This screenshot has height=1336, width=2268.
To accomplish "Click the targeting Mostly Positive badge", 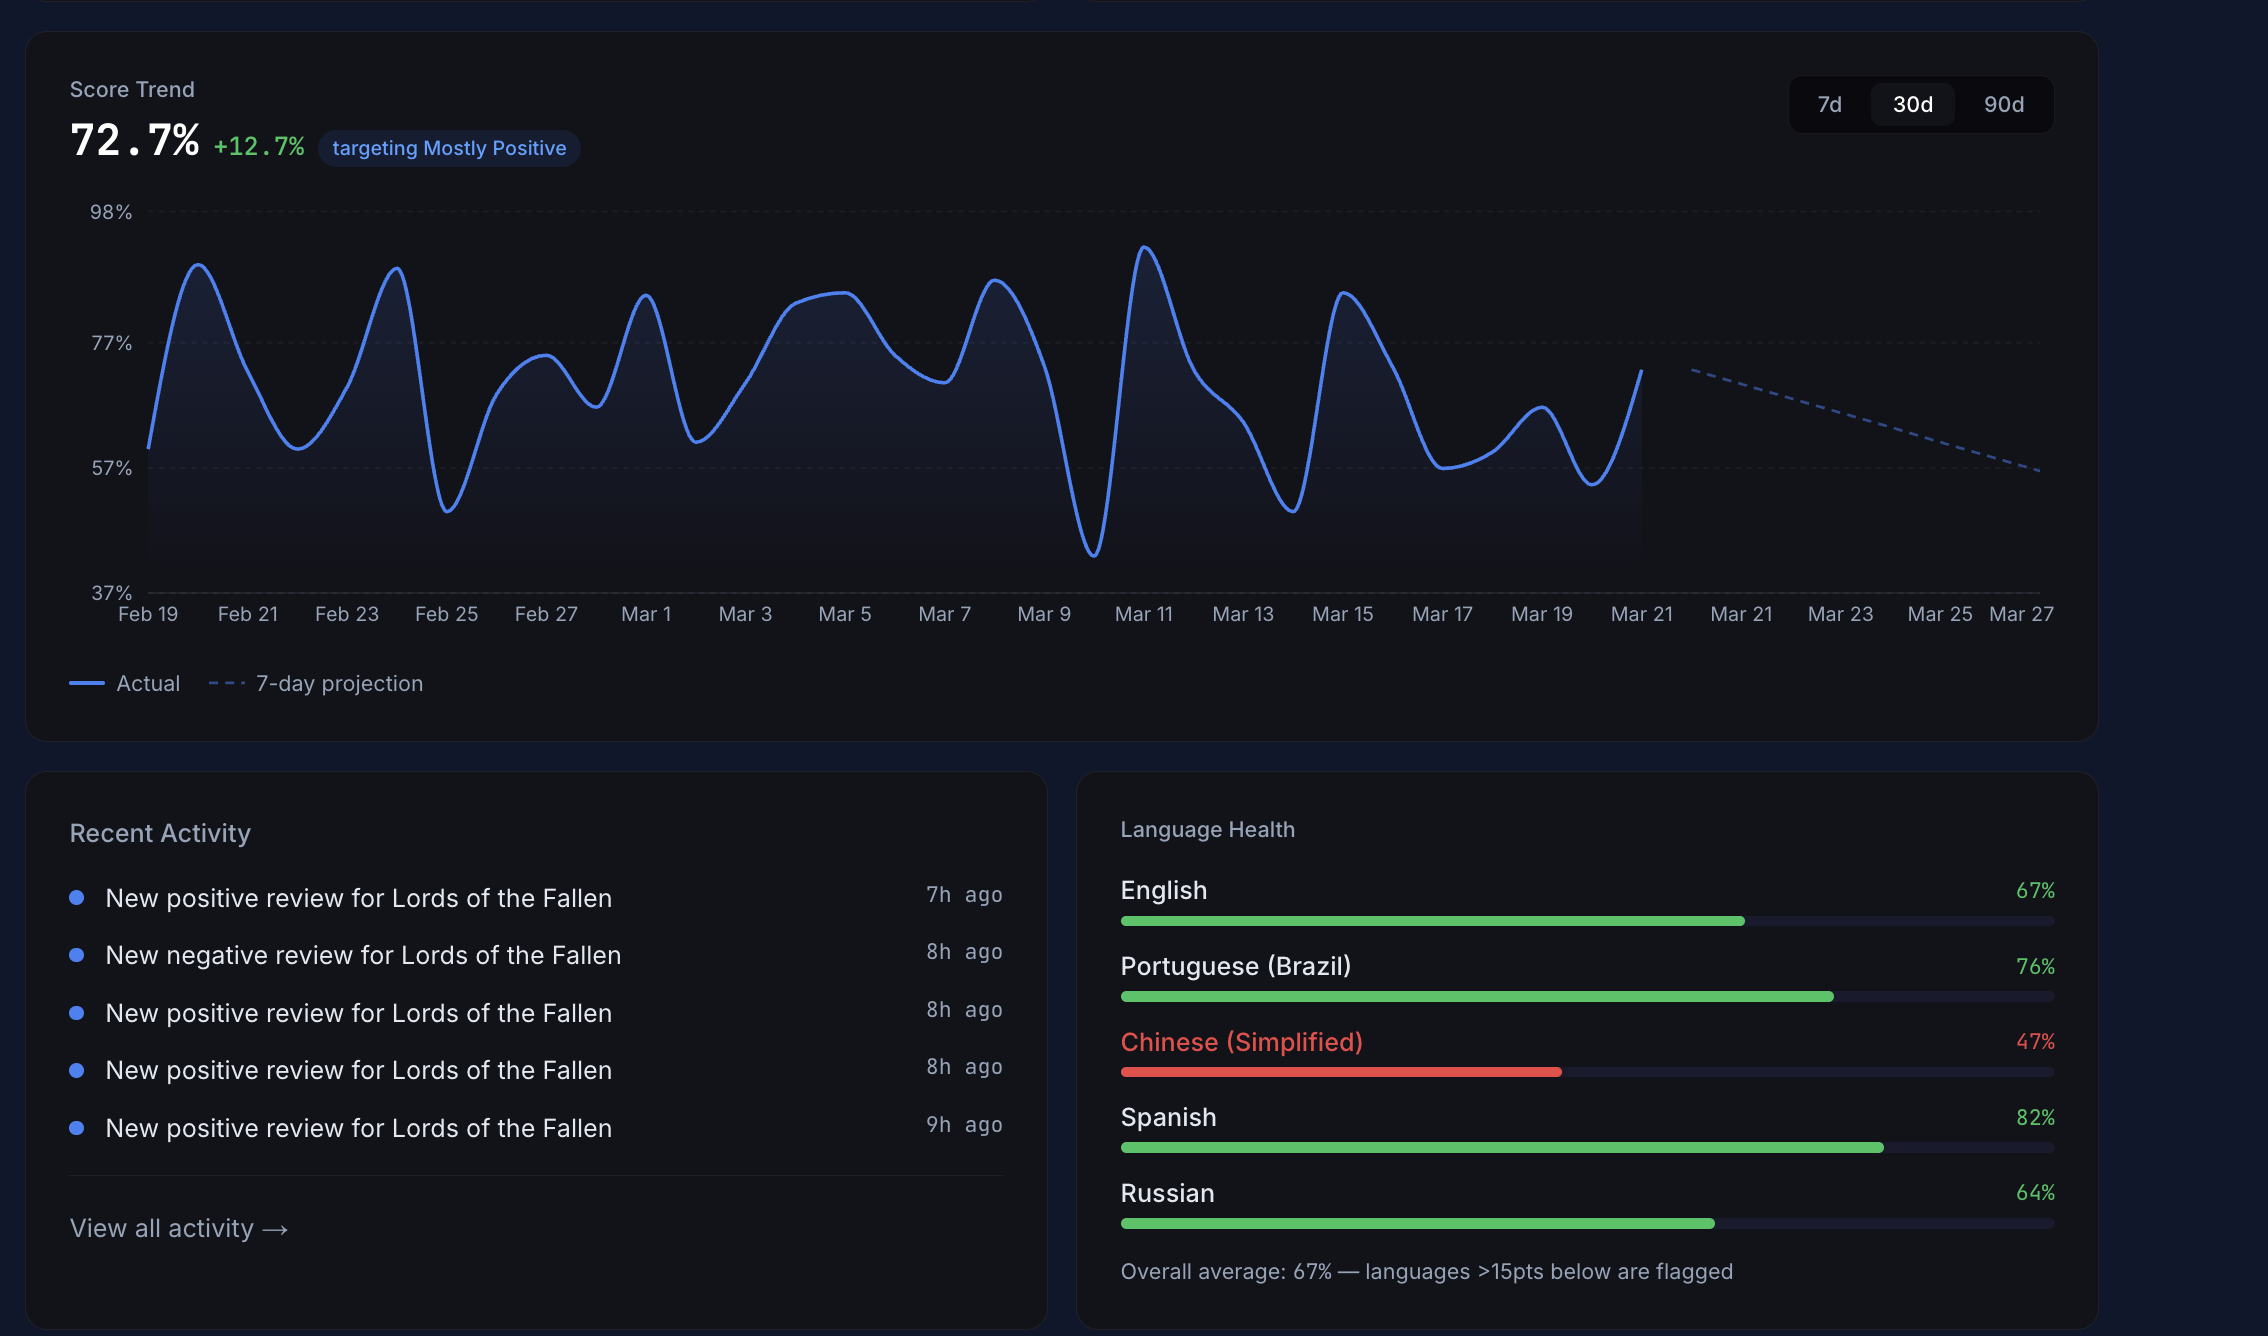I will 449,148.
